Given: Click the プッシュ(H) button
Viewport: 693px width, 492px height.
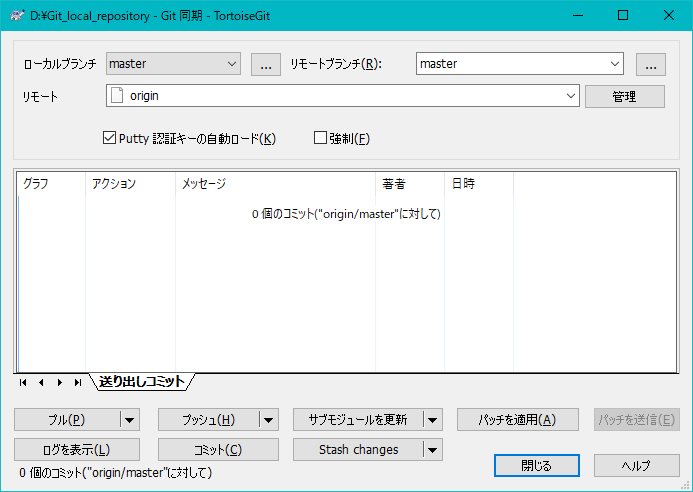Looking at the screenshot, I should [x=208, y=420].
